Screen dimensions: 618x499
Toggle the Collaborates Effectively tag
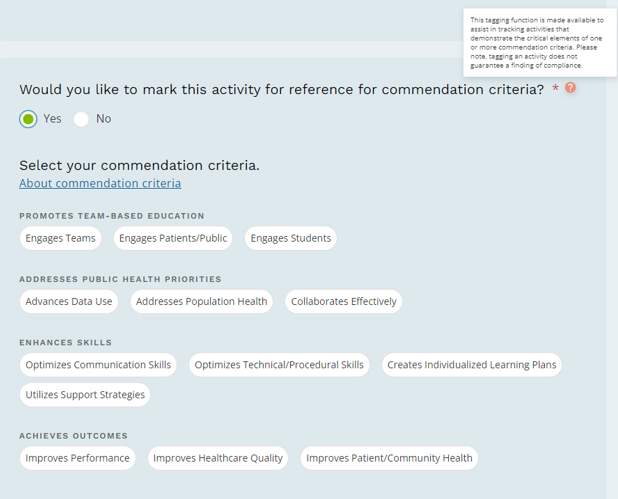(x=344, y=301)
